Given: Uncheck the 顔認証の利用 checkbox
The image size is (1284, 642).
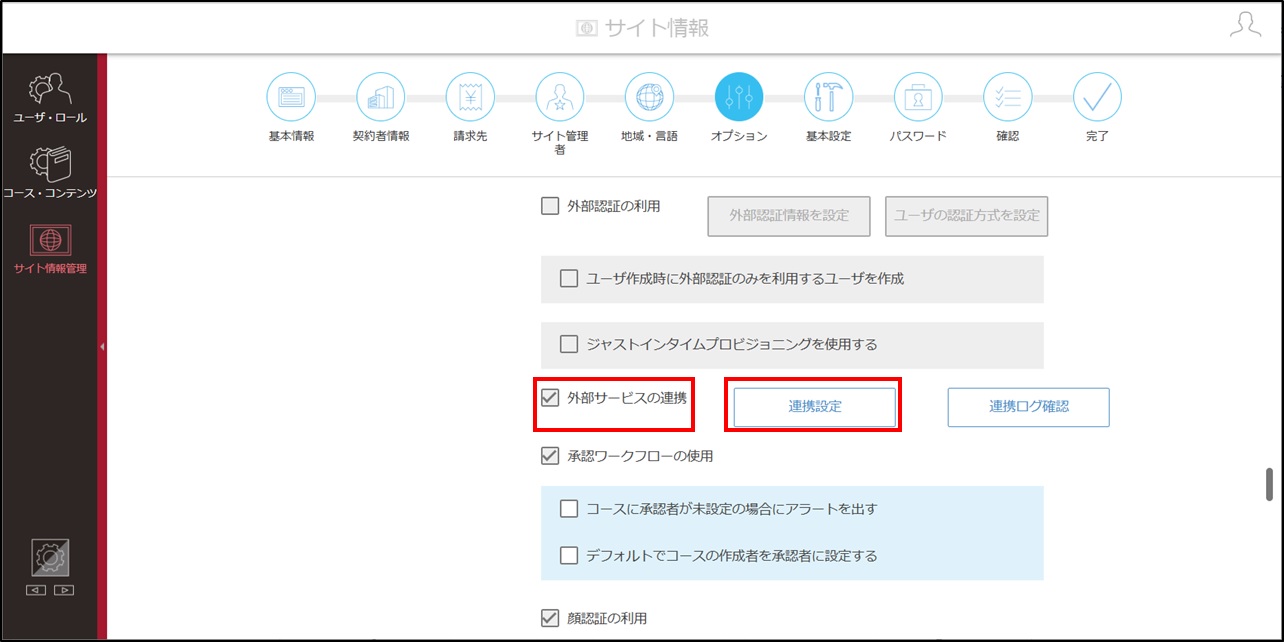Looking at the screenshot, I should click(550, 618).
